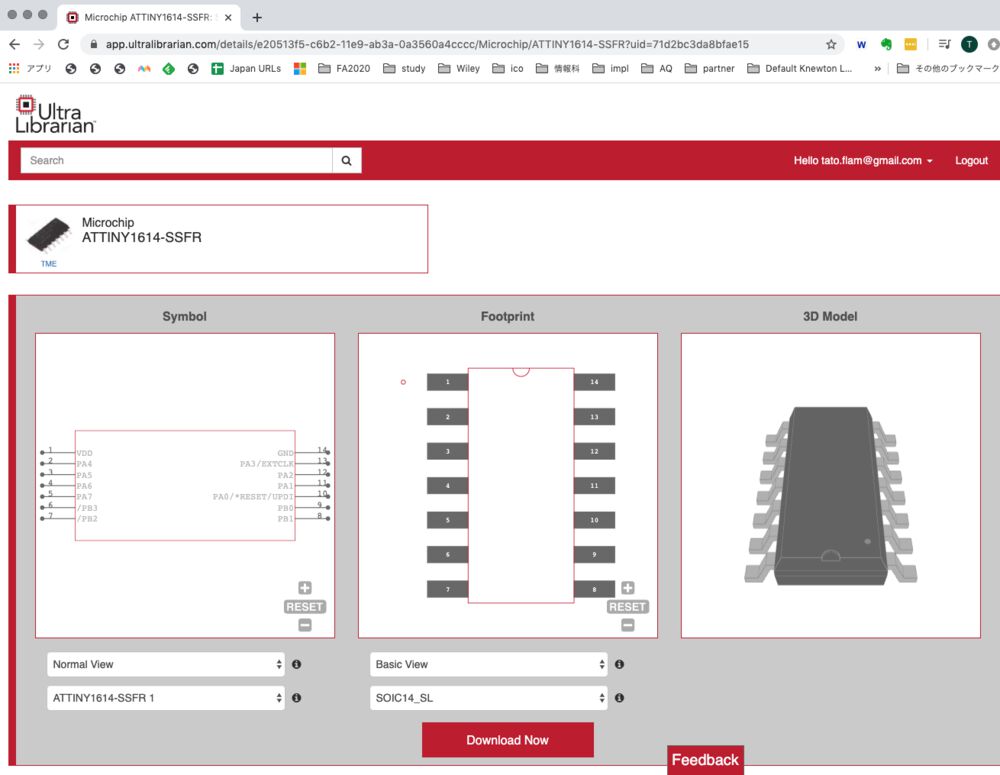Open the Normal View dropdown
This screenshot has width=1000, height=775.
point(166,664)
